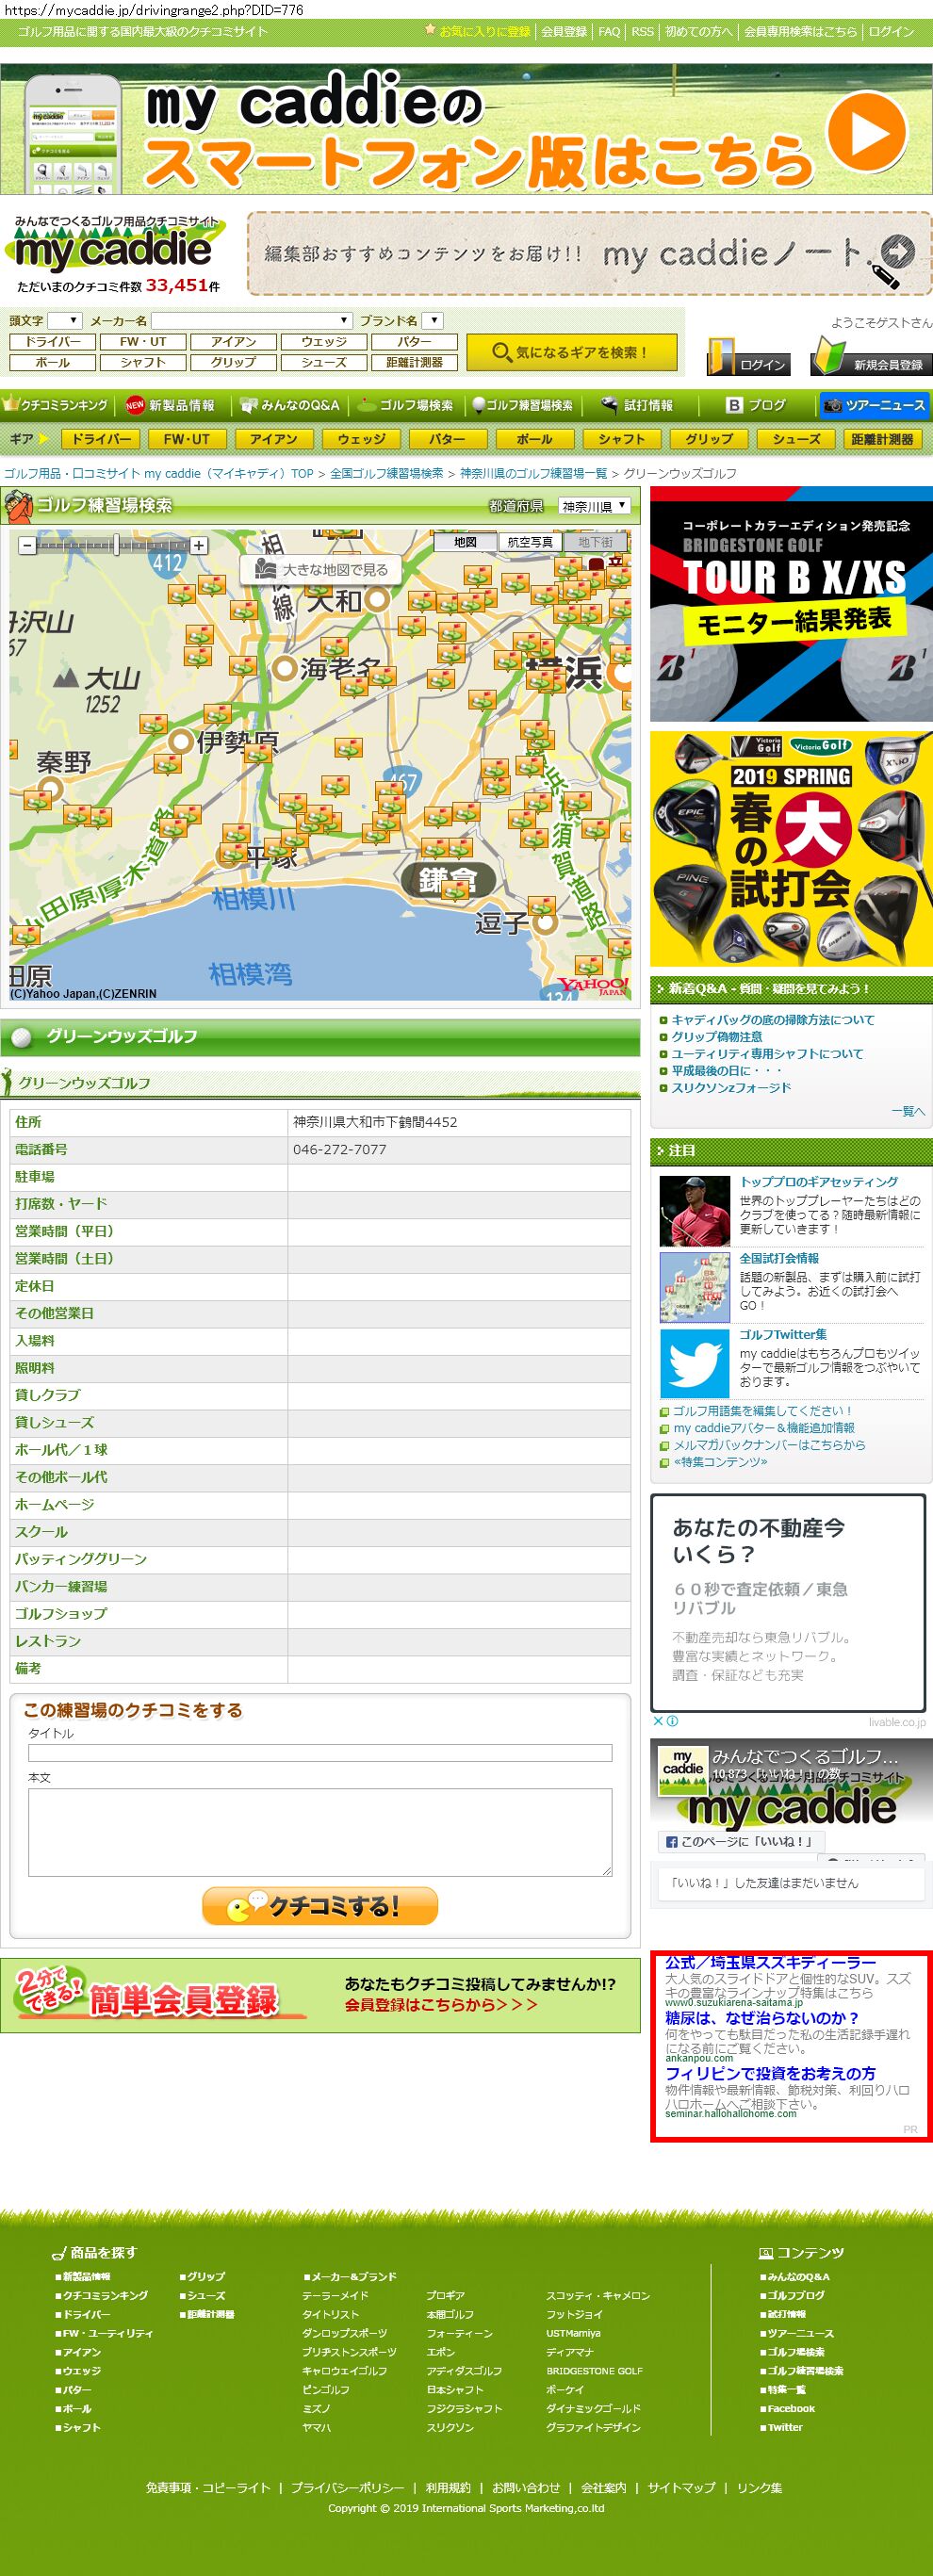Zoom in the map with plus button
Screen dimensions: 933x2576
[199, 545]
